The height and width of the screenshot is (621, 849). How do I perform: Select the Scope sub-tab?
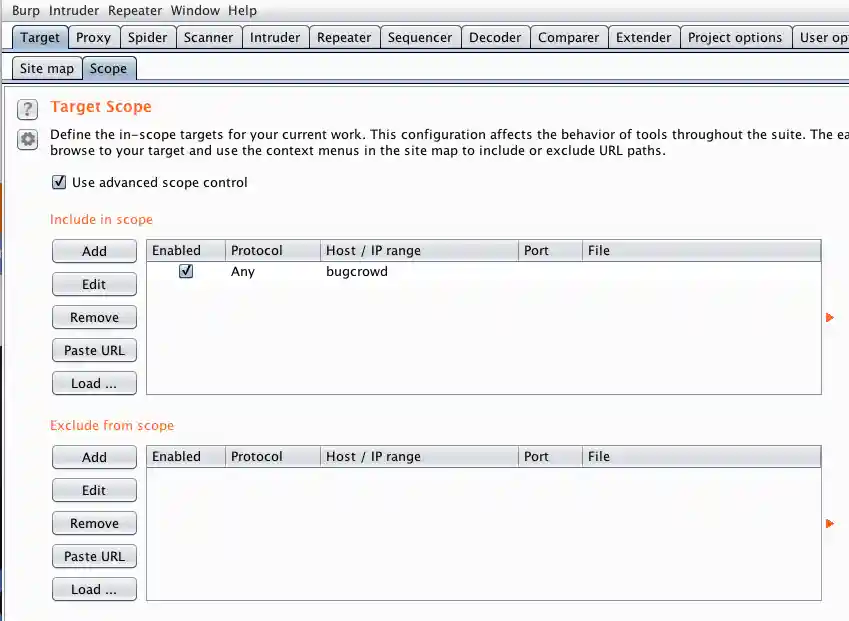pos(108,69)
